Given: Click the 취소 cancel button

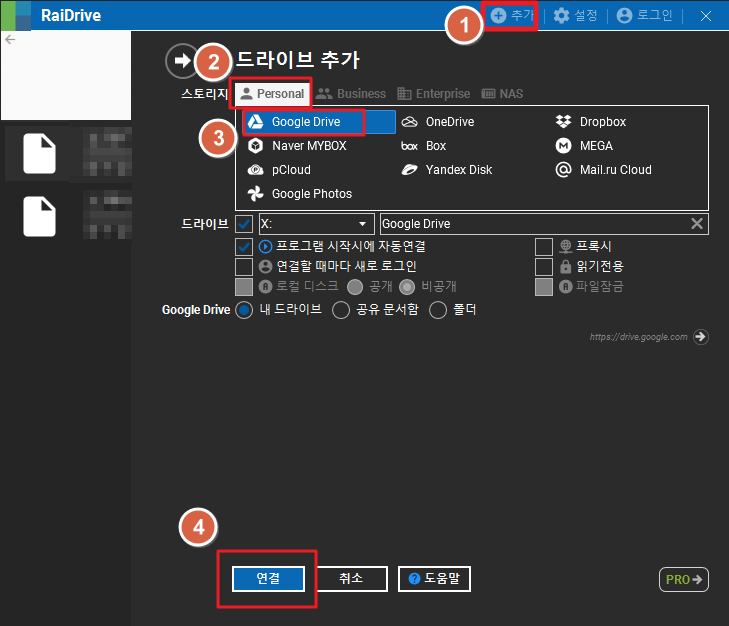Looking at the screenshot, I should click(351, 579).
